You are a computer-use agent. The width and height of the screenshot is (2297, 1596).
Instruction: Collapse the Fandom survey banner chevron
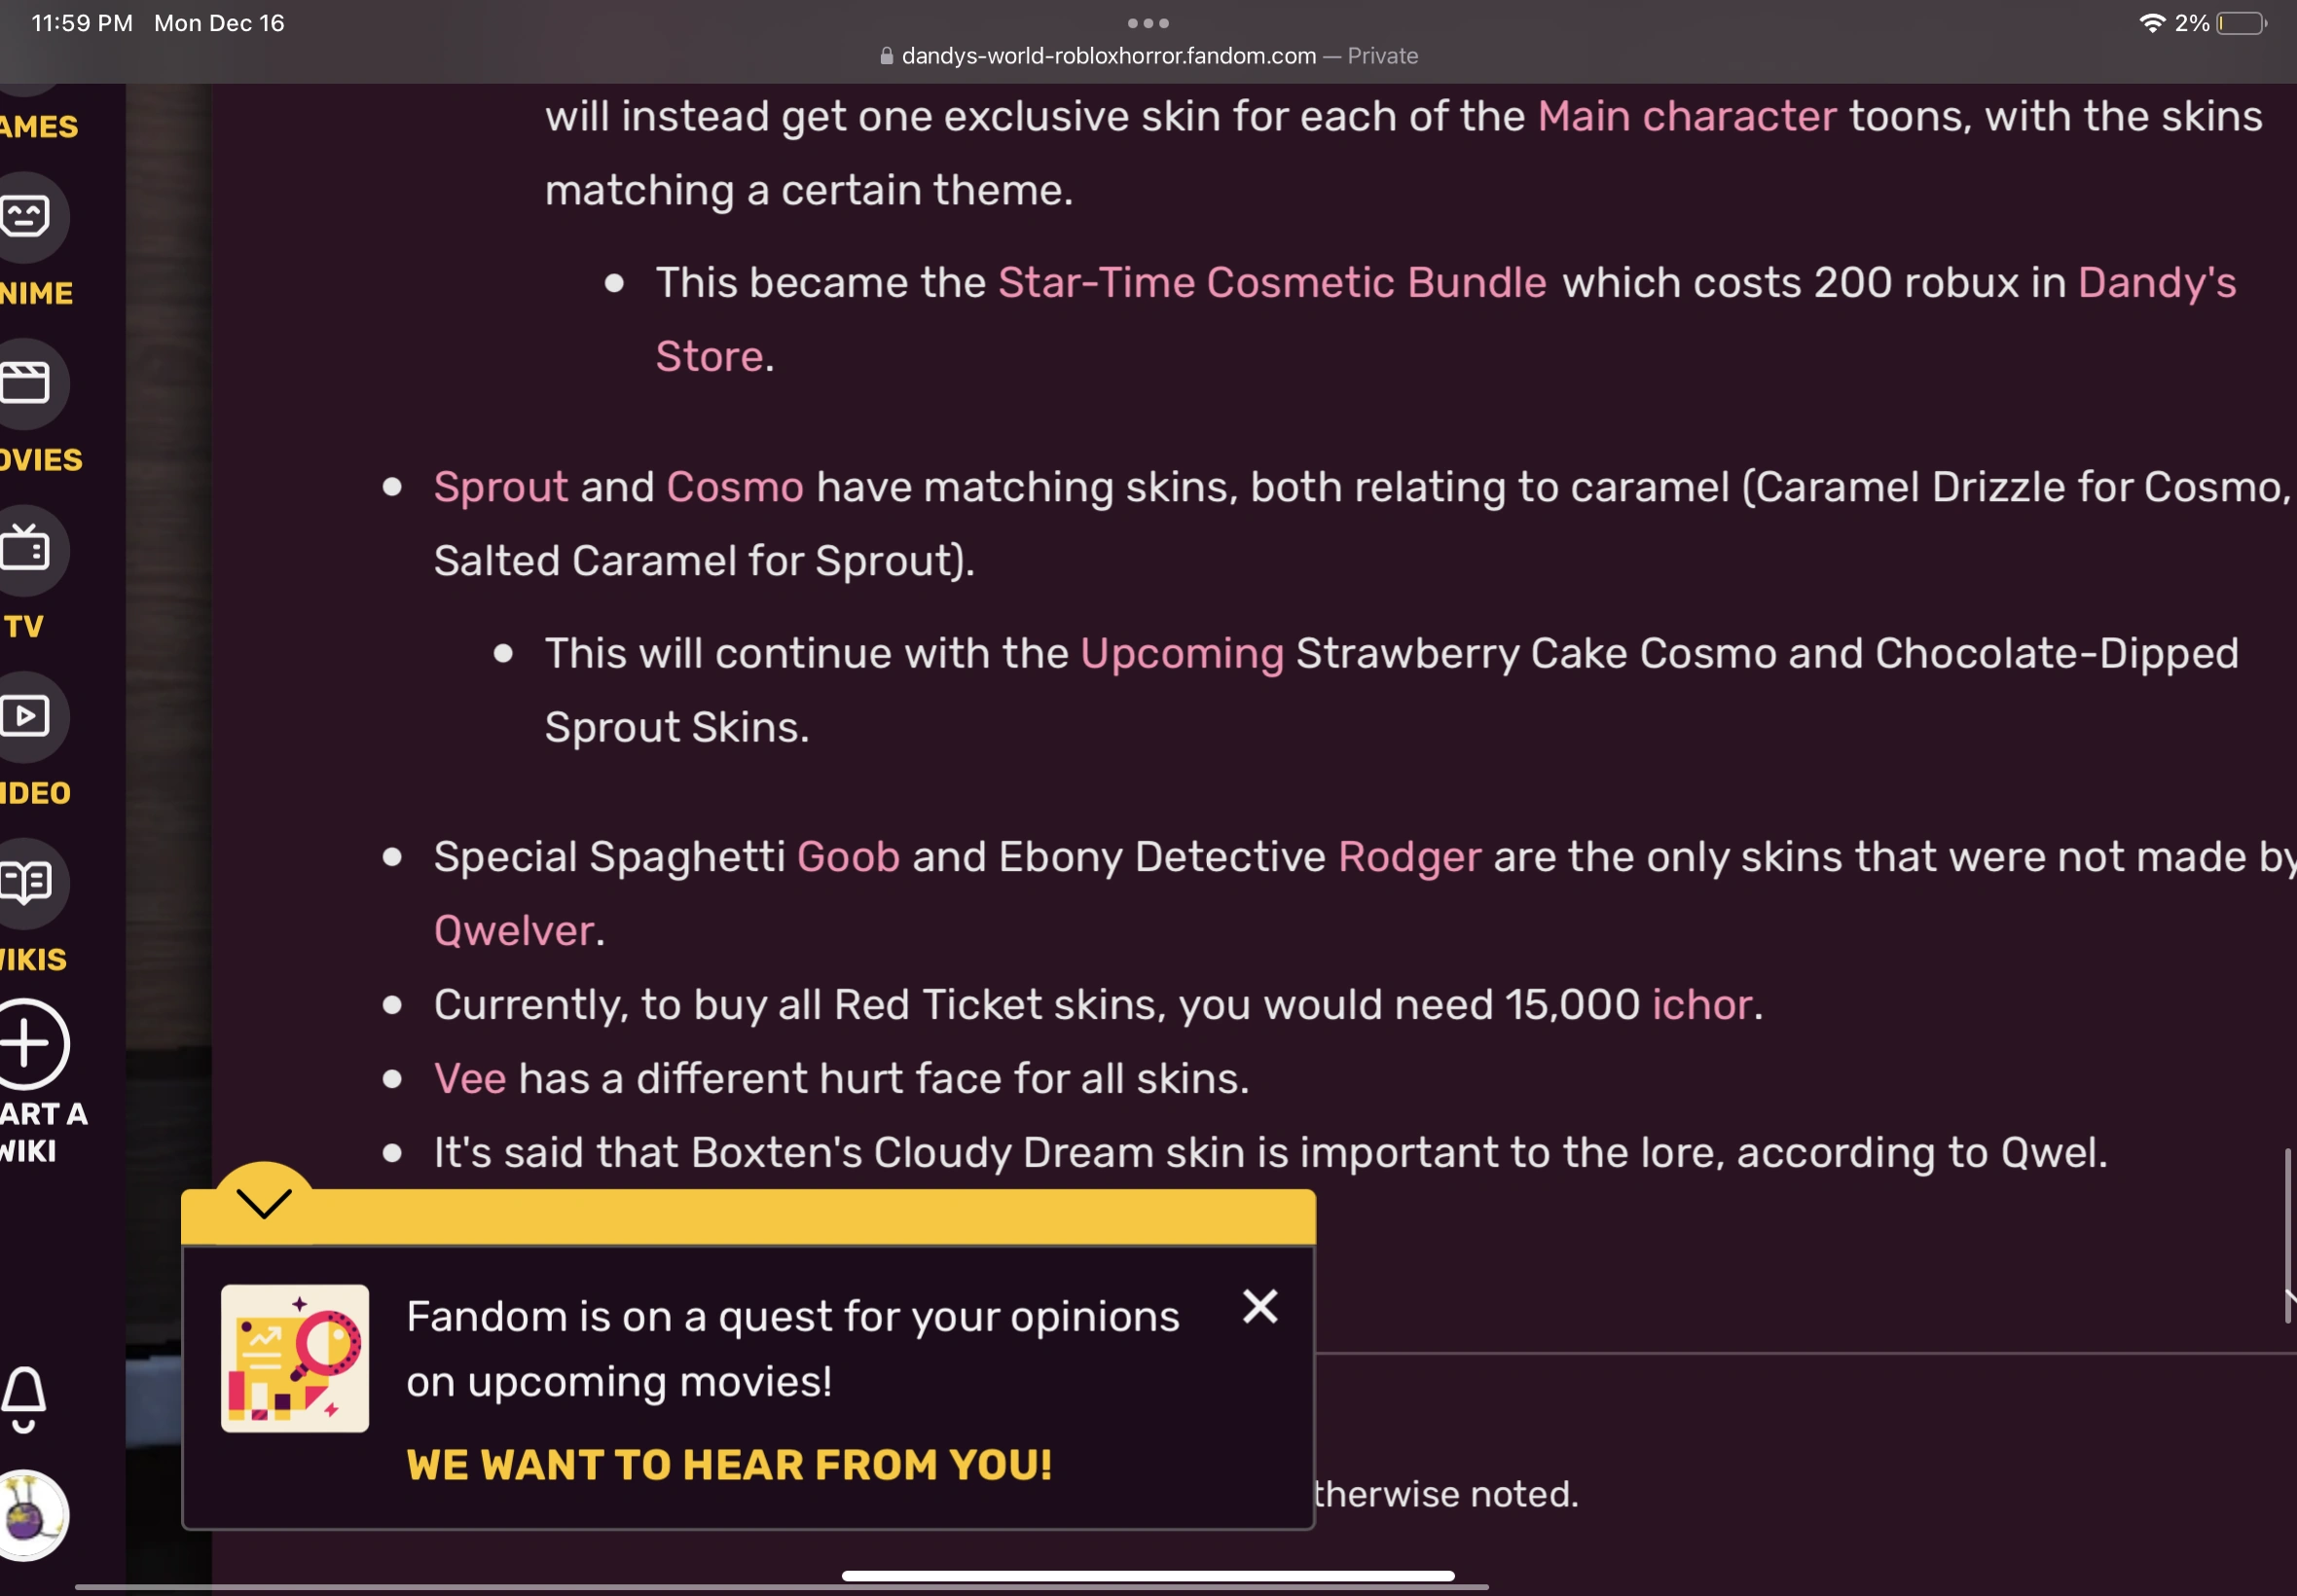[x=264, y=1203]
